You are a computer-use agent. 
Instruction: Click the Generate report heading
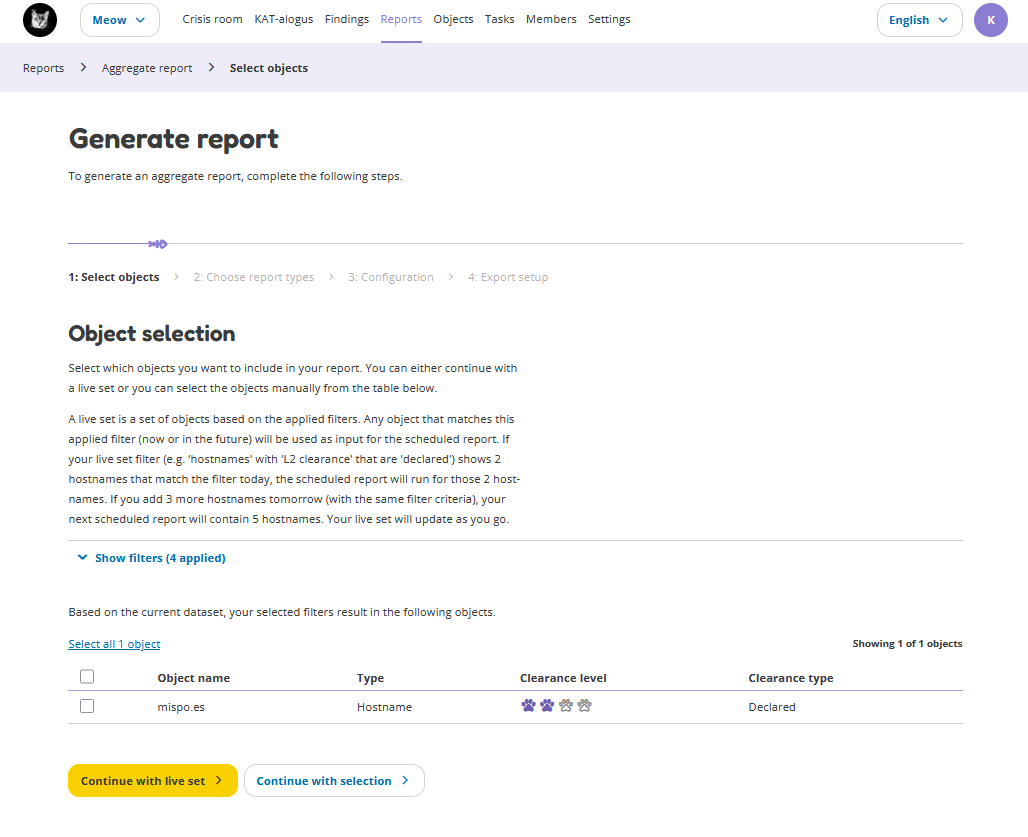click(174, 139)
